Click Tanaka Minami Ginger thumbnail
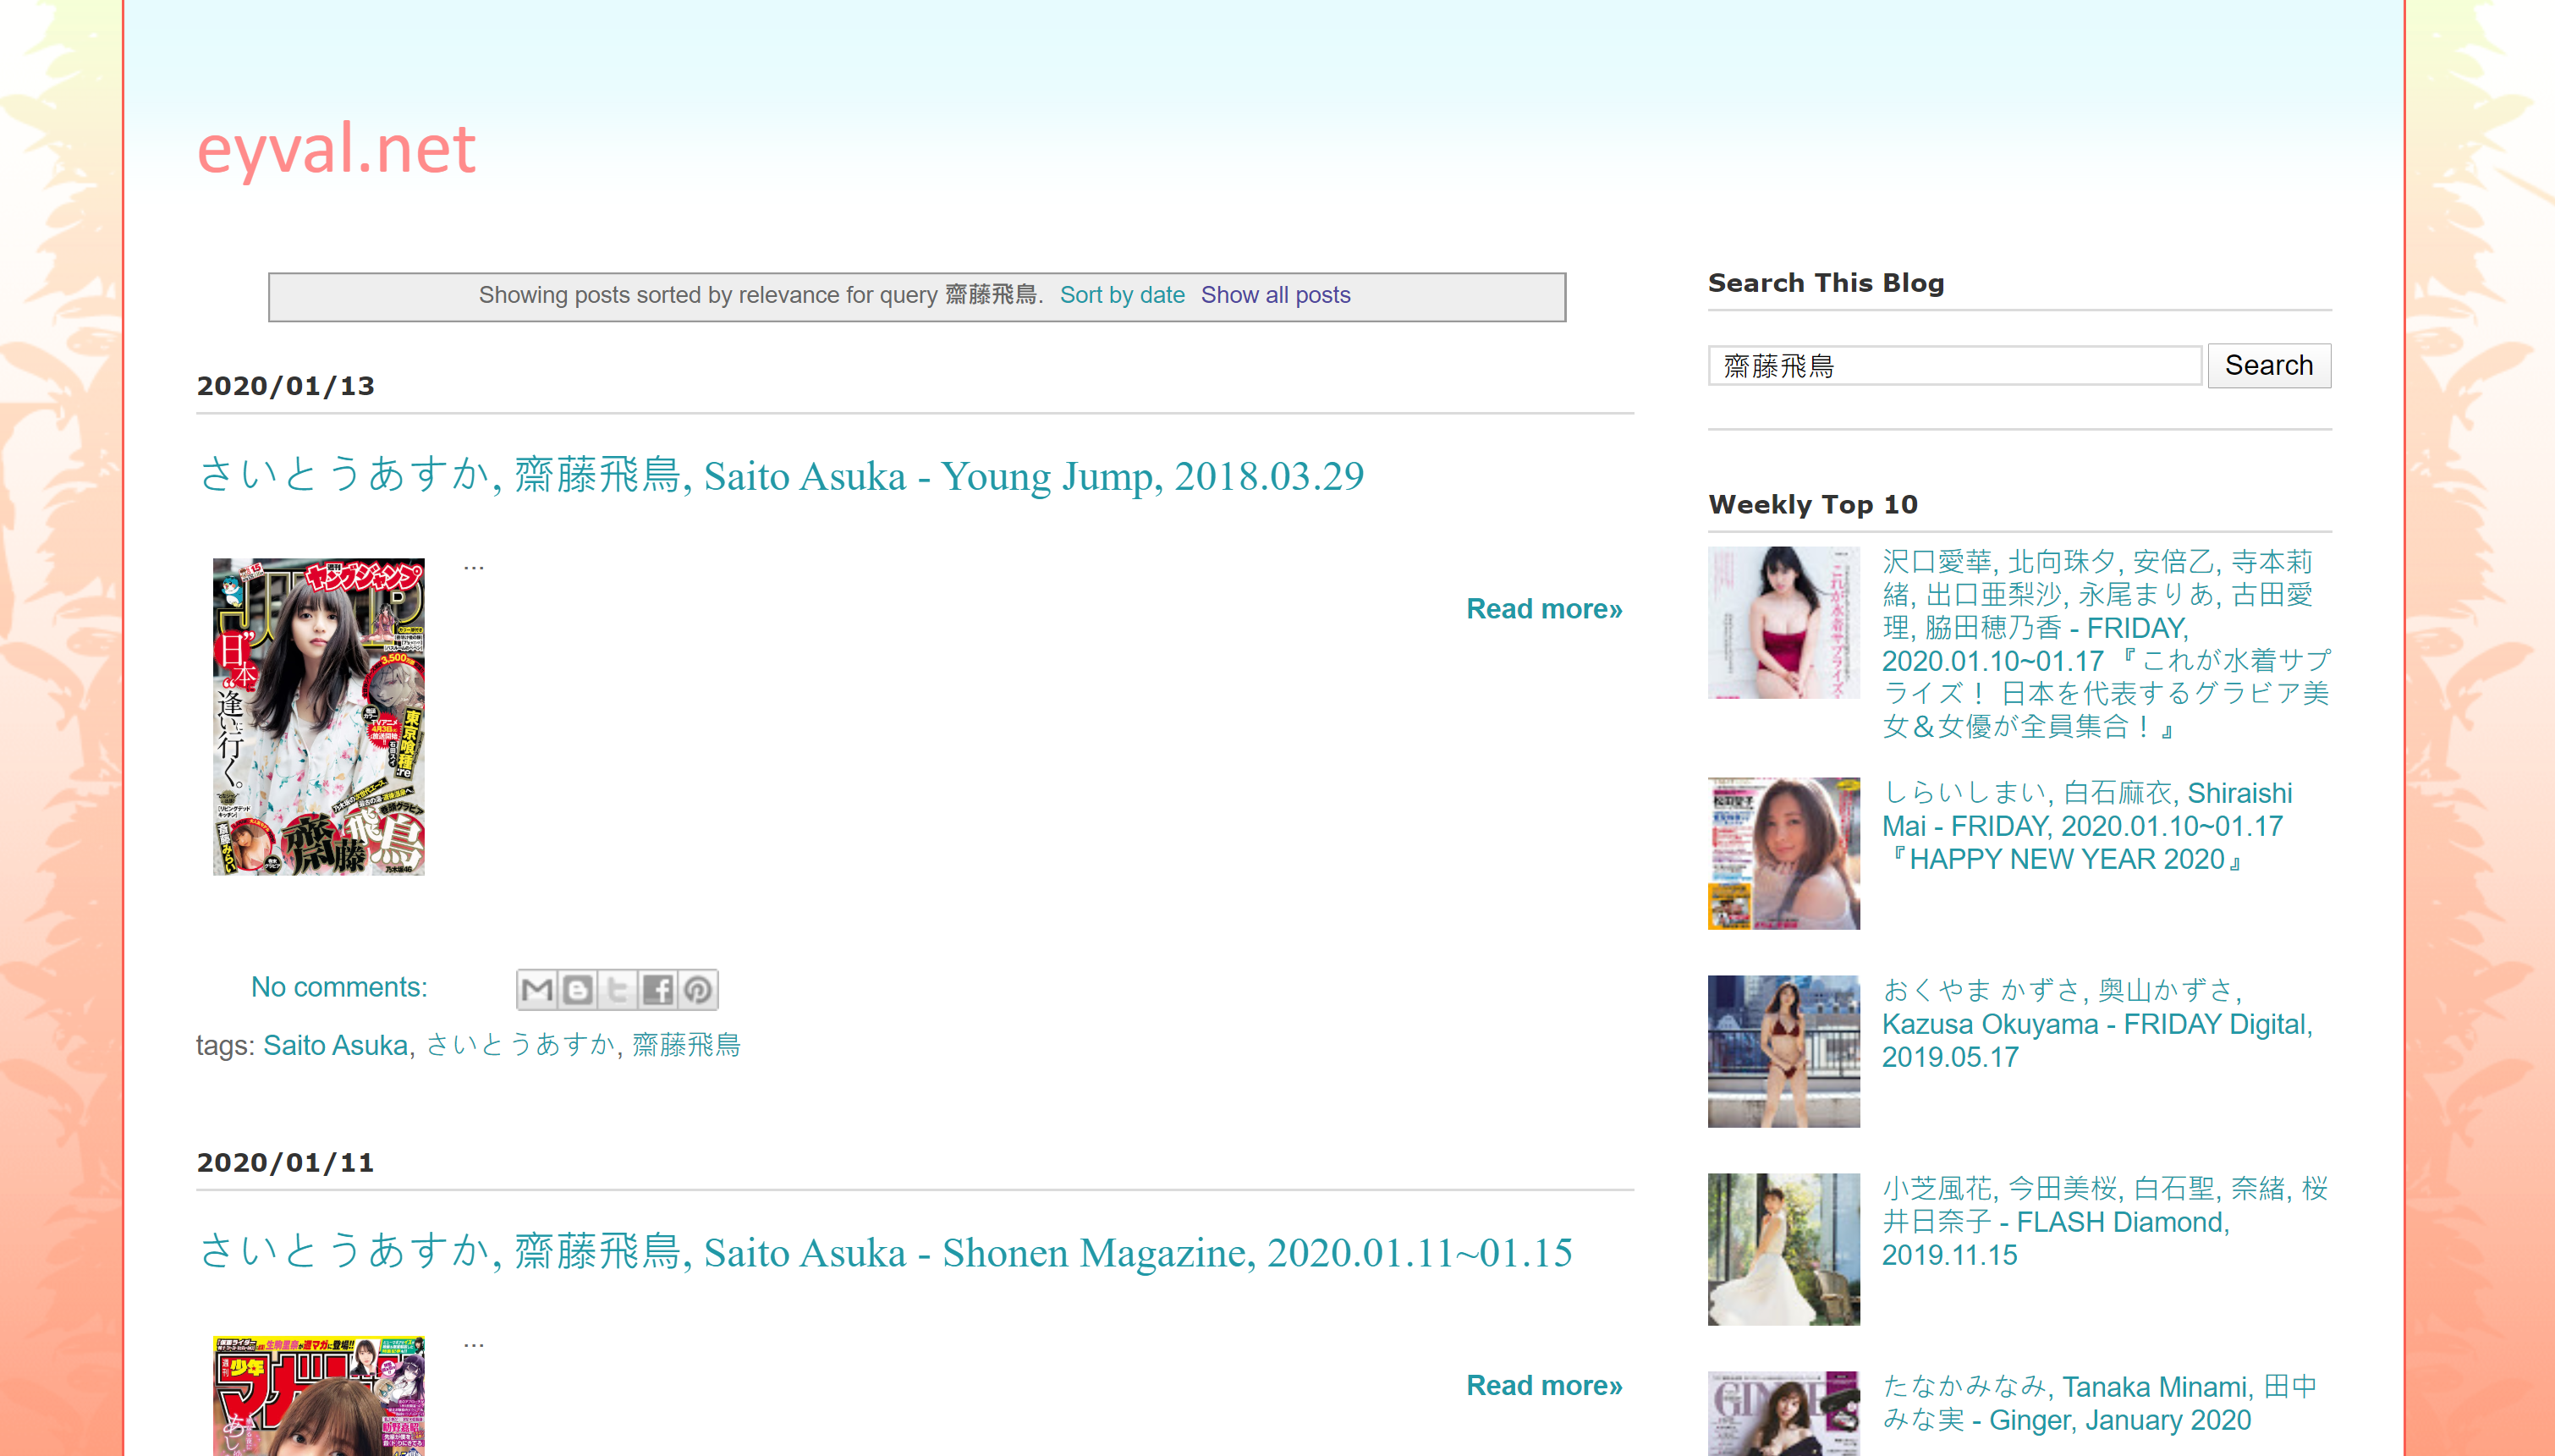2555x1456 pixels. [x=1784, y=1413]
